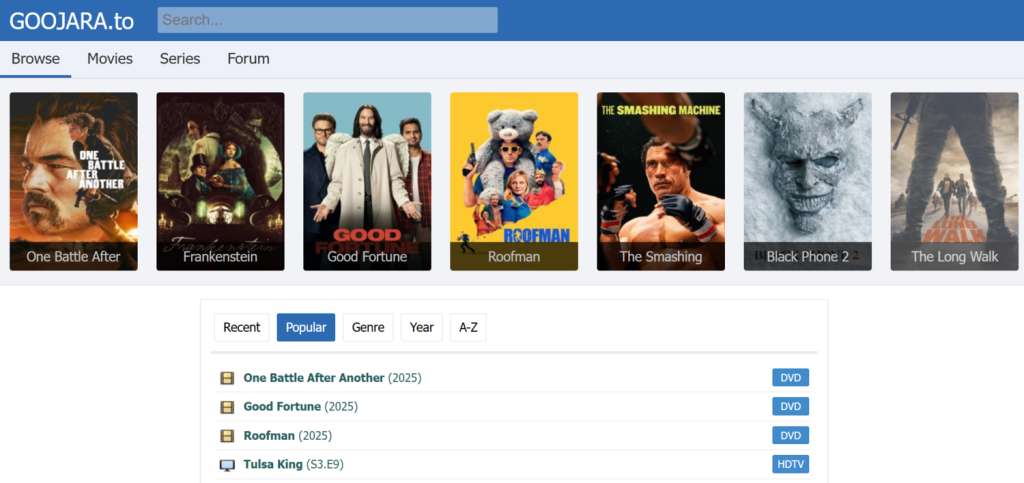Viewport: 1024px width, 483px height.
Task: Open The Smashing Machine poster
Action: click(x=661, y=181)
